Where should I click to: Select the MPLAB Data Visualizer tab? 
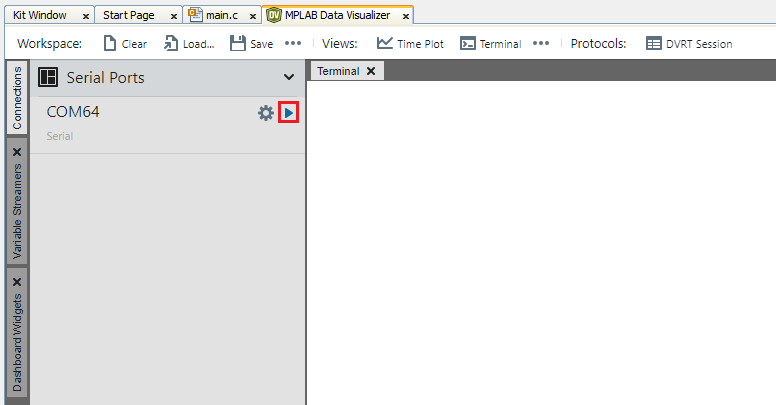tap(338, 15)
